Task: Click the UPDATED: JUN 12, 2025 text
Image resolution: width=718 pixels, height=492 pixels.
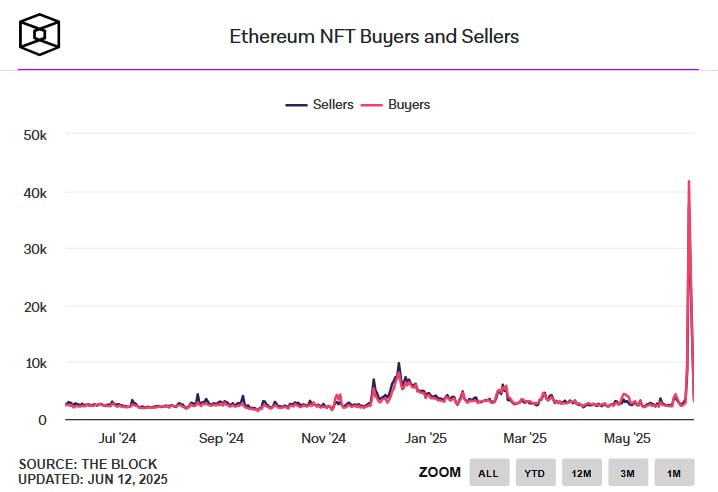Action: (x=93, y=480)
